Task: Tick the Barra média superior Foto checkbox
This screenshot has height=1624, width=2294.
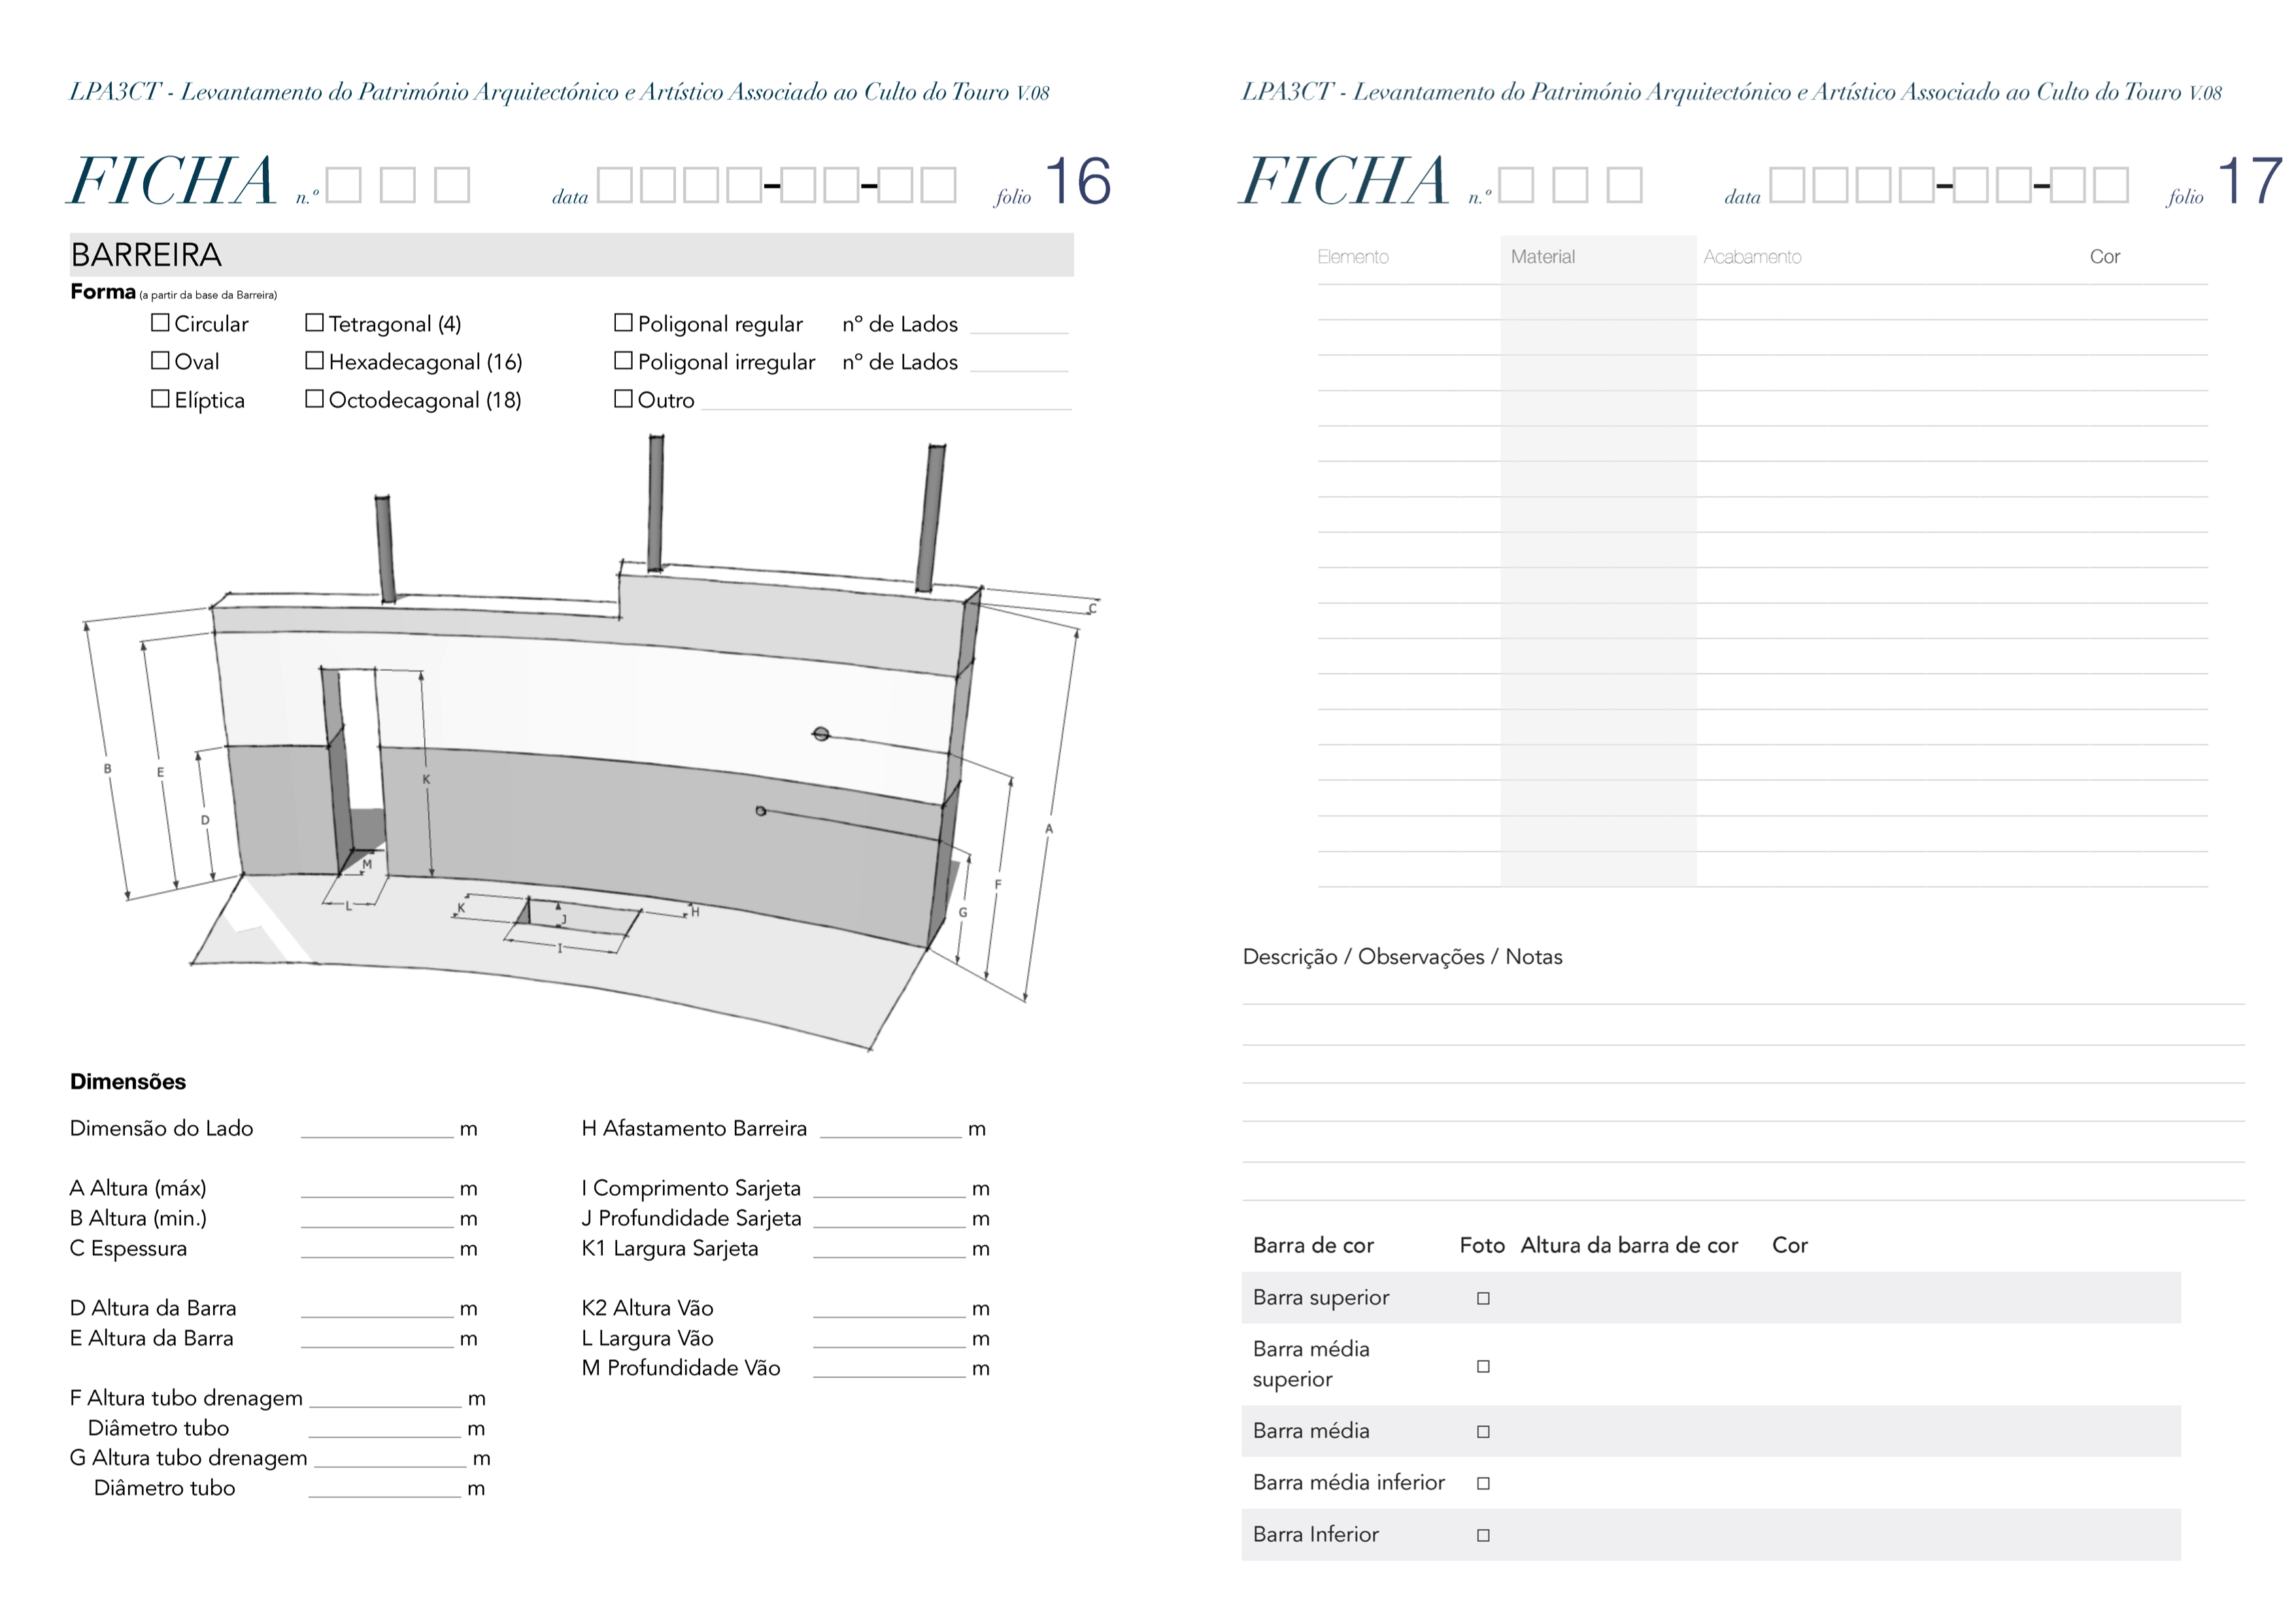Action: 1483,1366
